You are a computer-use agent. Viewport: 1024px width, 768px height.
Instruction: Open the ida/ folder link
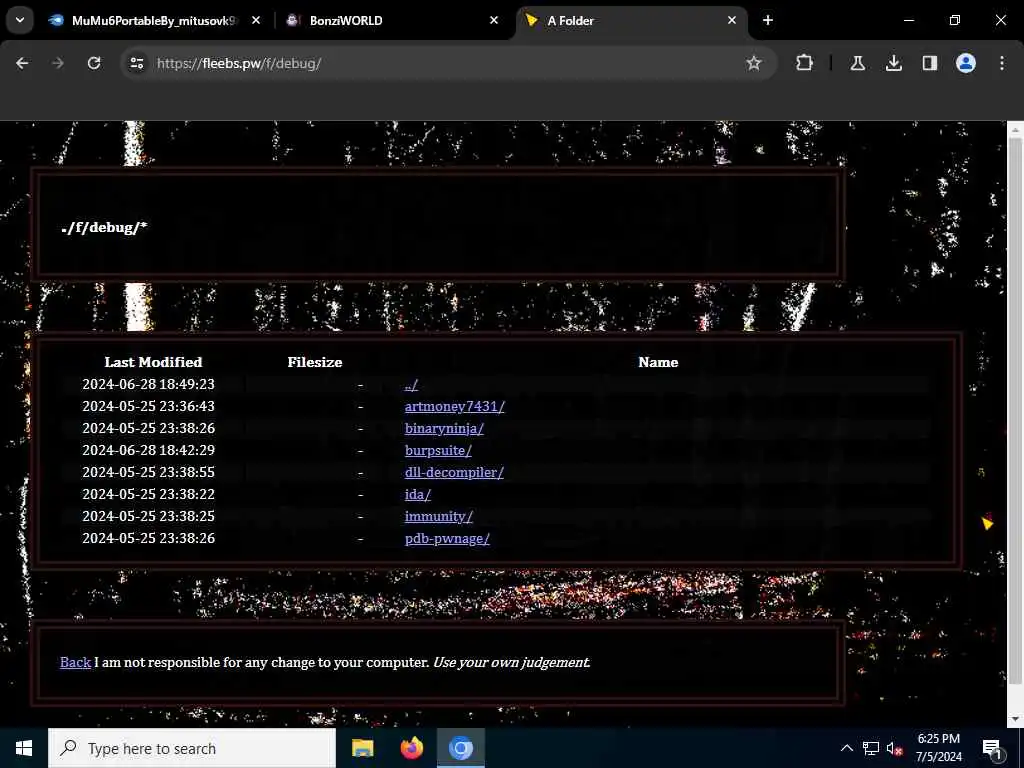coord(418,494)
